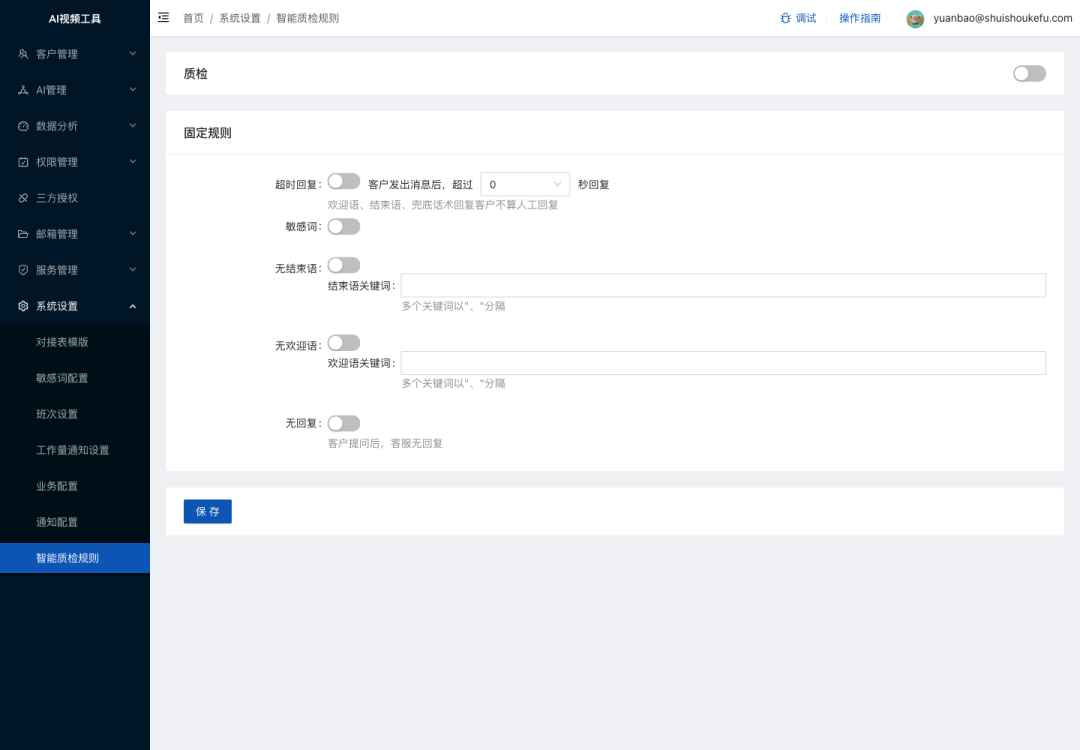Open the 三方授权 menu label
Image resolution: width=1080 pixels, height=750 pixels.
click(57, 198)
